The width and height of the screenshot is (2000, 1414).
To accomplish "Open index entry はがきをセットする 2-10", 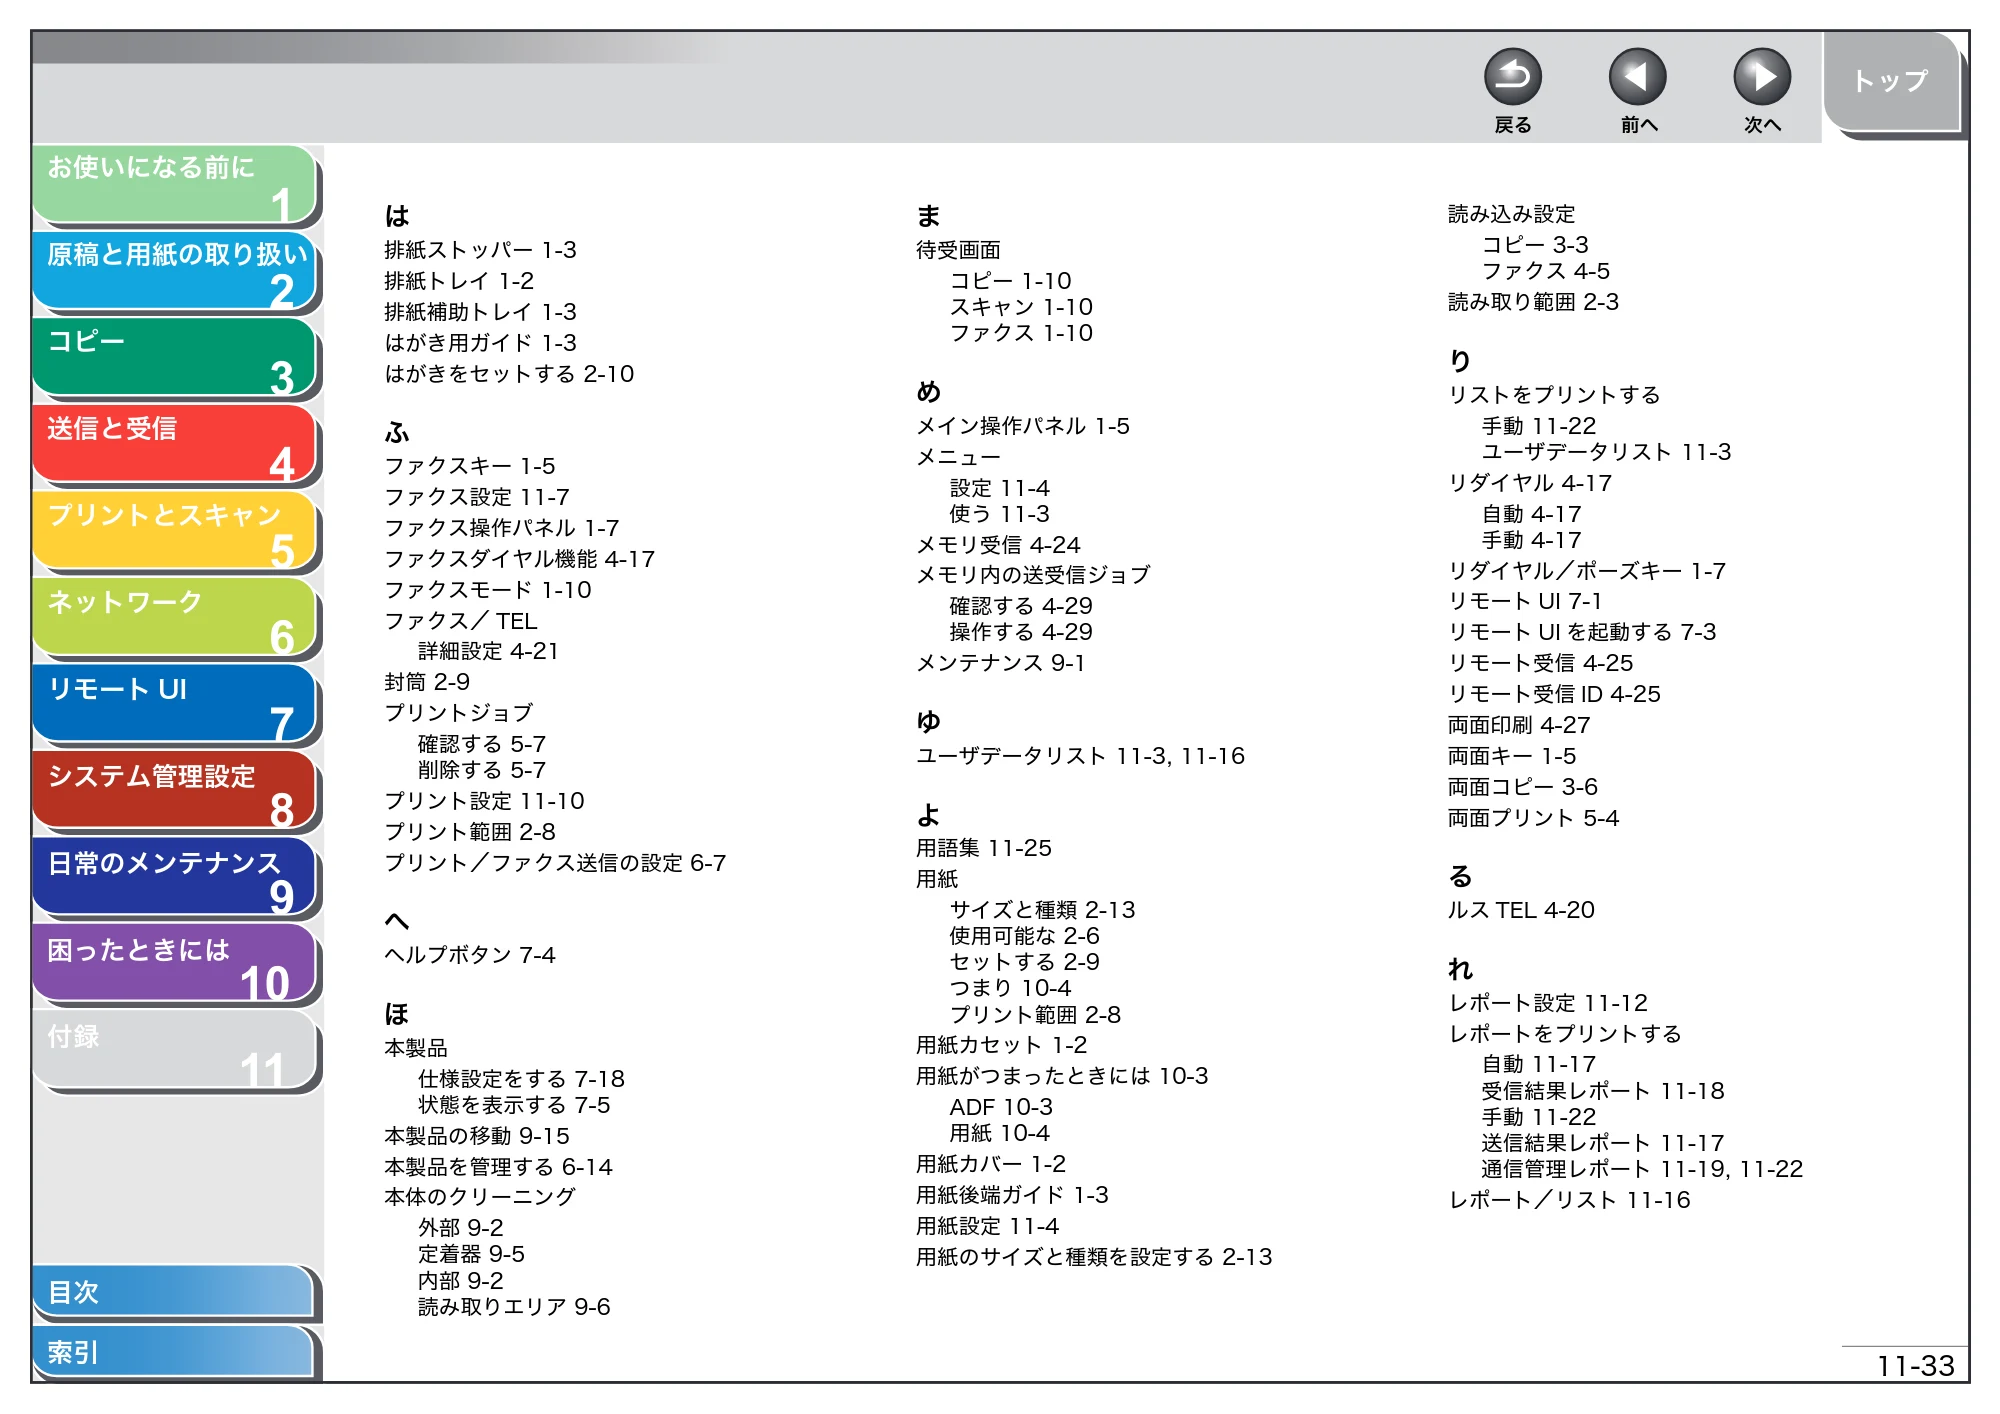I will (x=509, y=374).
